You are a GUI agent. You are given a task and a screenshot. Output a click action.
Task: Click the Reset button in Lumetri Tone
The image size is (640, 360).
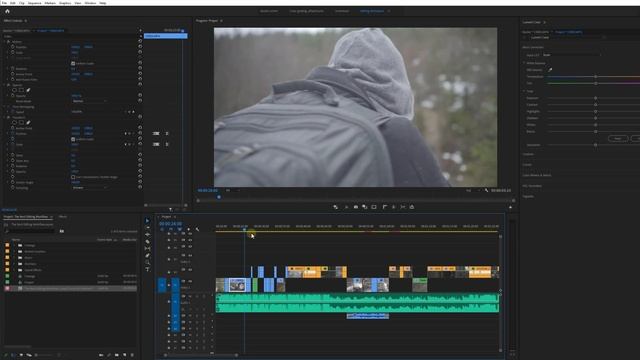pyautogui.click(x=618, y=138)
